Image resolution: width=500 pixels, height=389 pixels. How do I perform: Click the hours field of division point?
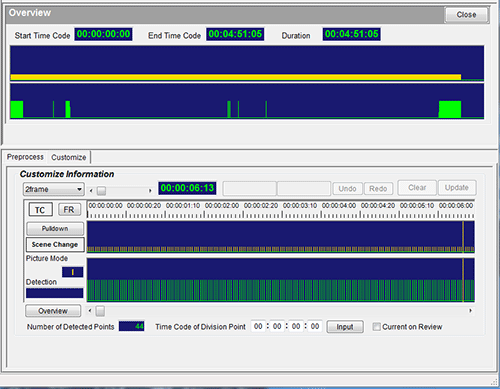(x=258, y=326)
